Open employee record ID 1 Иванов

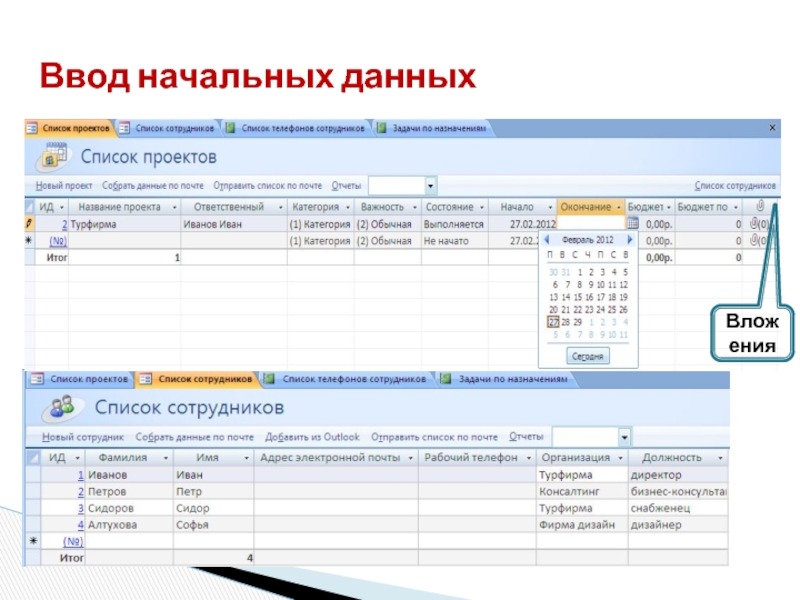[80, 475]
